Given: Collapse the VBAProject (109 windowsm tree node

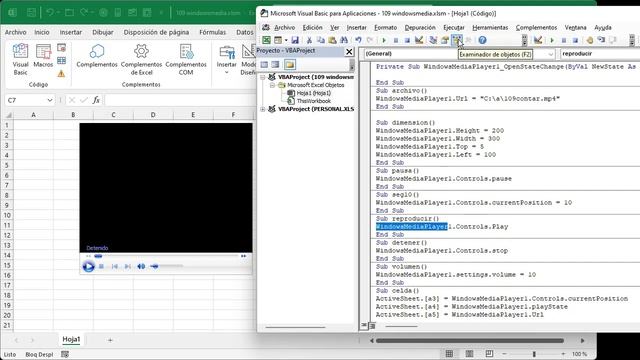Looking at the screenshot, I should tap(263, 77).
